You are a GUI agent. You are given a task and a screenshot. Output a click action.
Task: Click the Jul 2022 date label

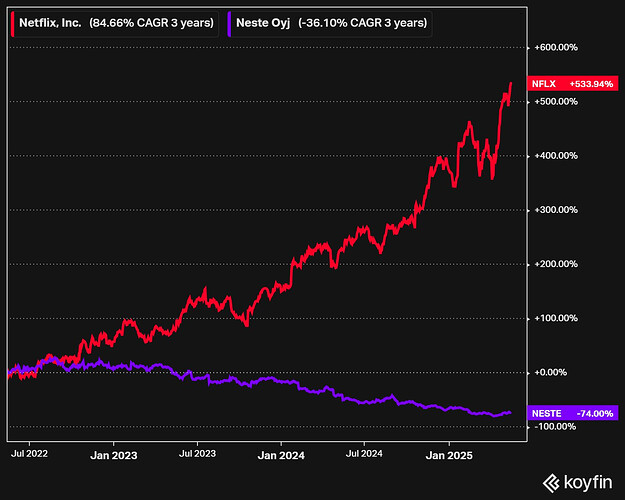point(29,454)
